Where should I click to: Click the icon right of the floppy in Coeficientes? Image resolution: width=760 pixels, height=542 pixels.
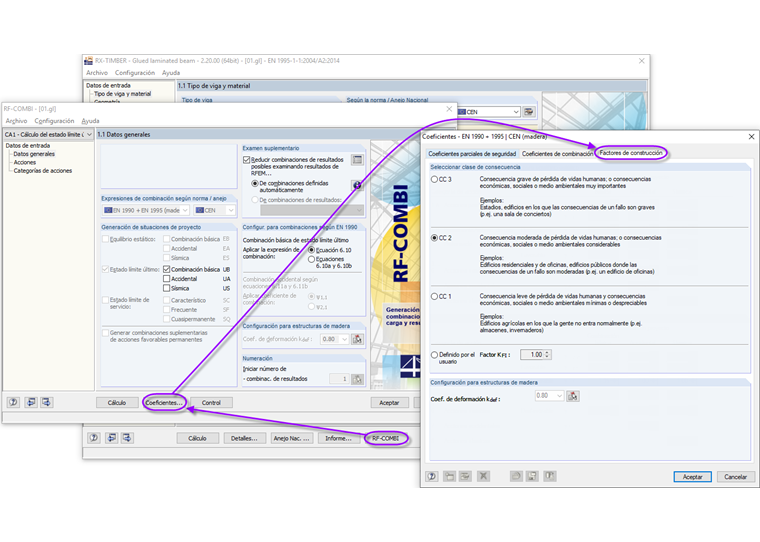click(x=550, y=477)
